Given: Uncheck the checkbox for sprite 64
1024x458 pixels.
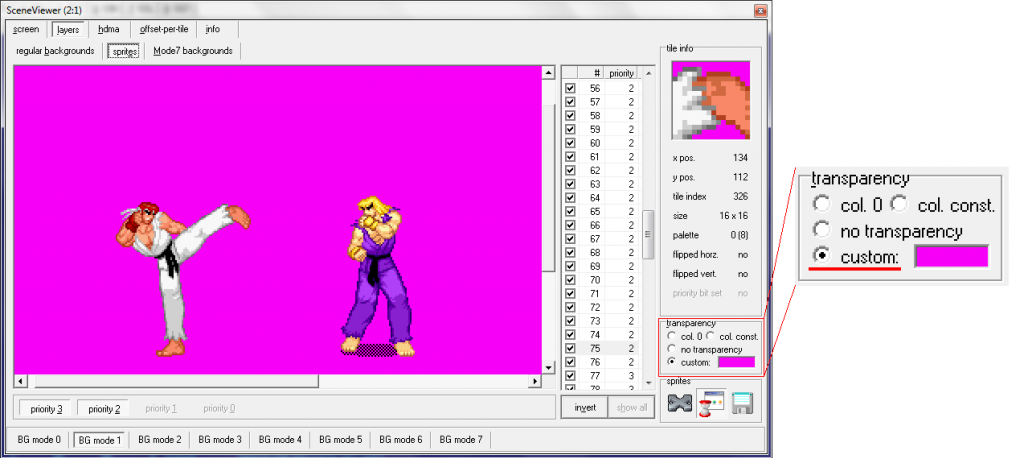Looking at the screenshot, I should point(570,198).
